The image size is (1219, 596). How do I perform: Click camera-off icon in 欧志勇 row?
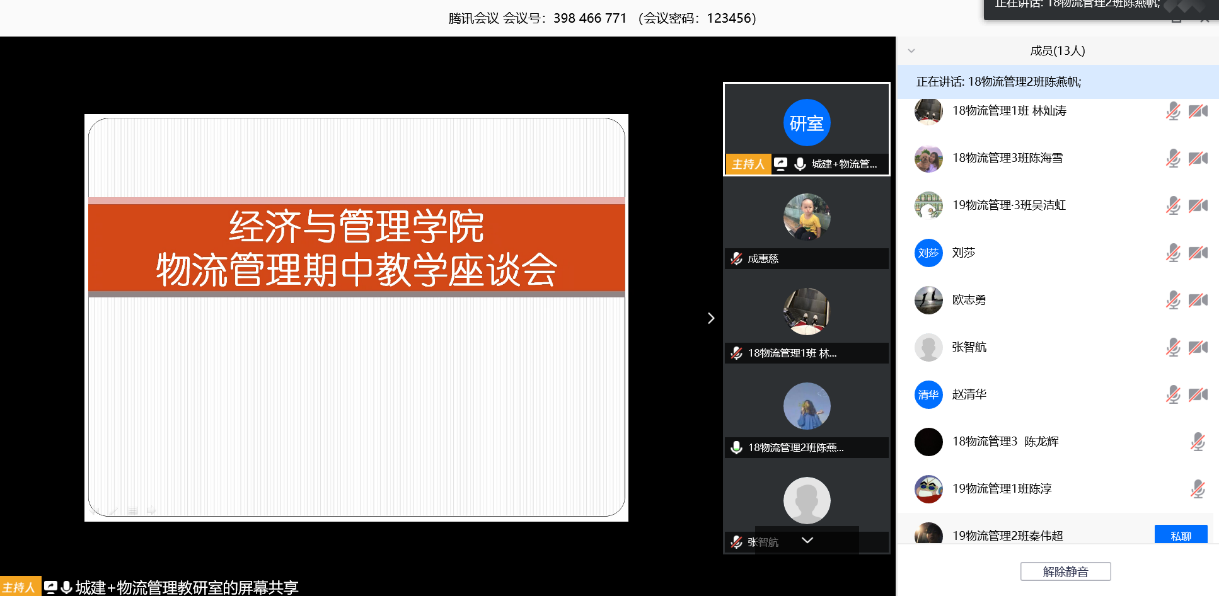[x=1198, y=300]
